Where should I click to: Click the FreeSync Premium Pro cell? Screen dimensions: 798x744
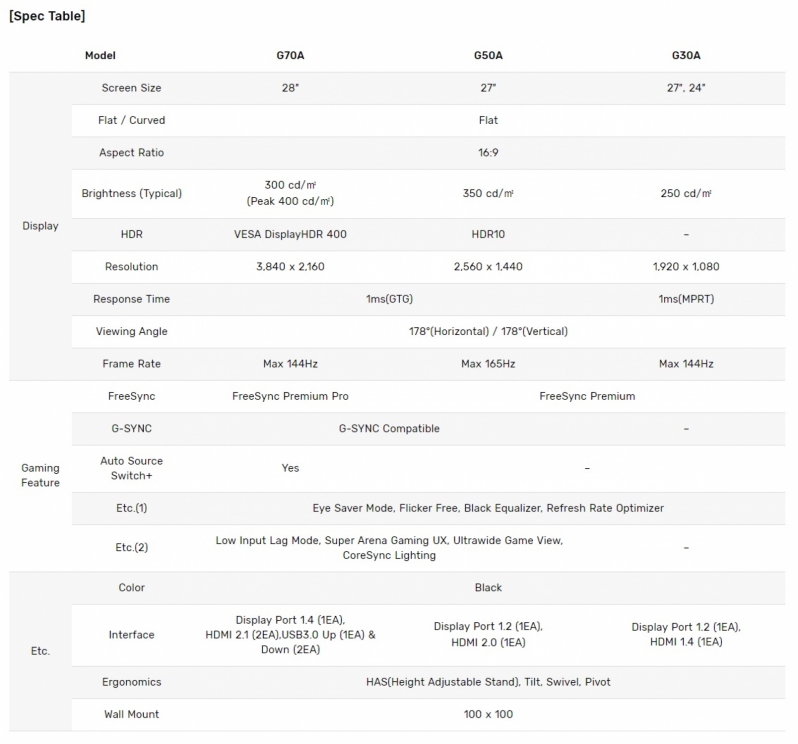[290, 396]
